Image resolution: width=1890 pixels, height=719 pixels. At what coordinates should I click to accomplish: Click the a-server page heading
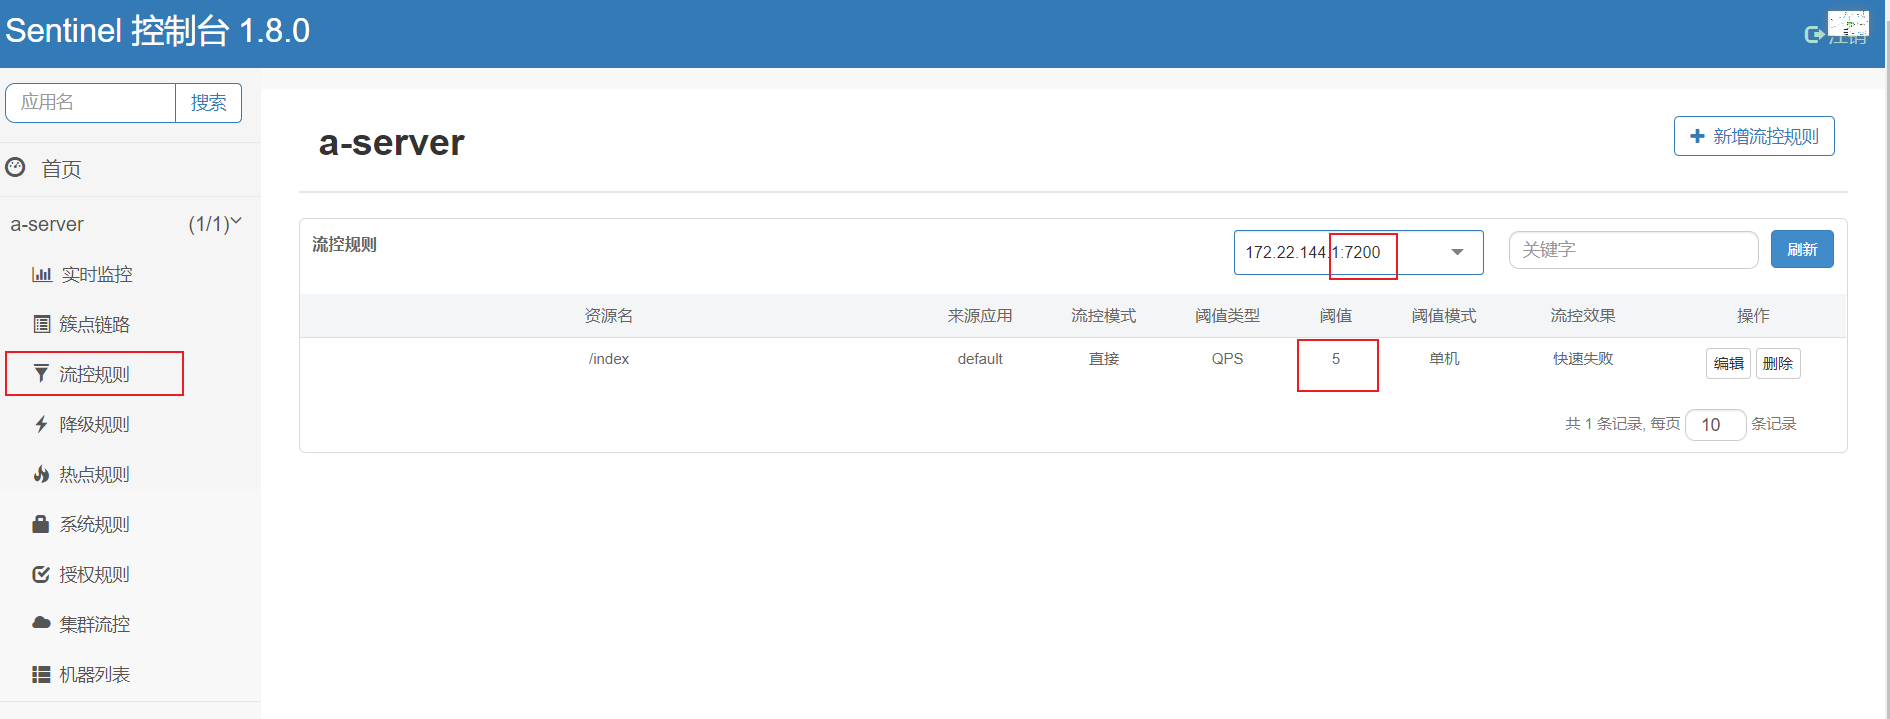tap(391, 143)
